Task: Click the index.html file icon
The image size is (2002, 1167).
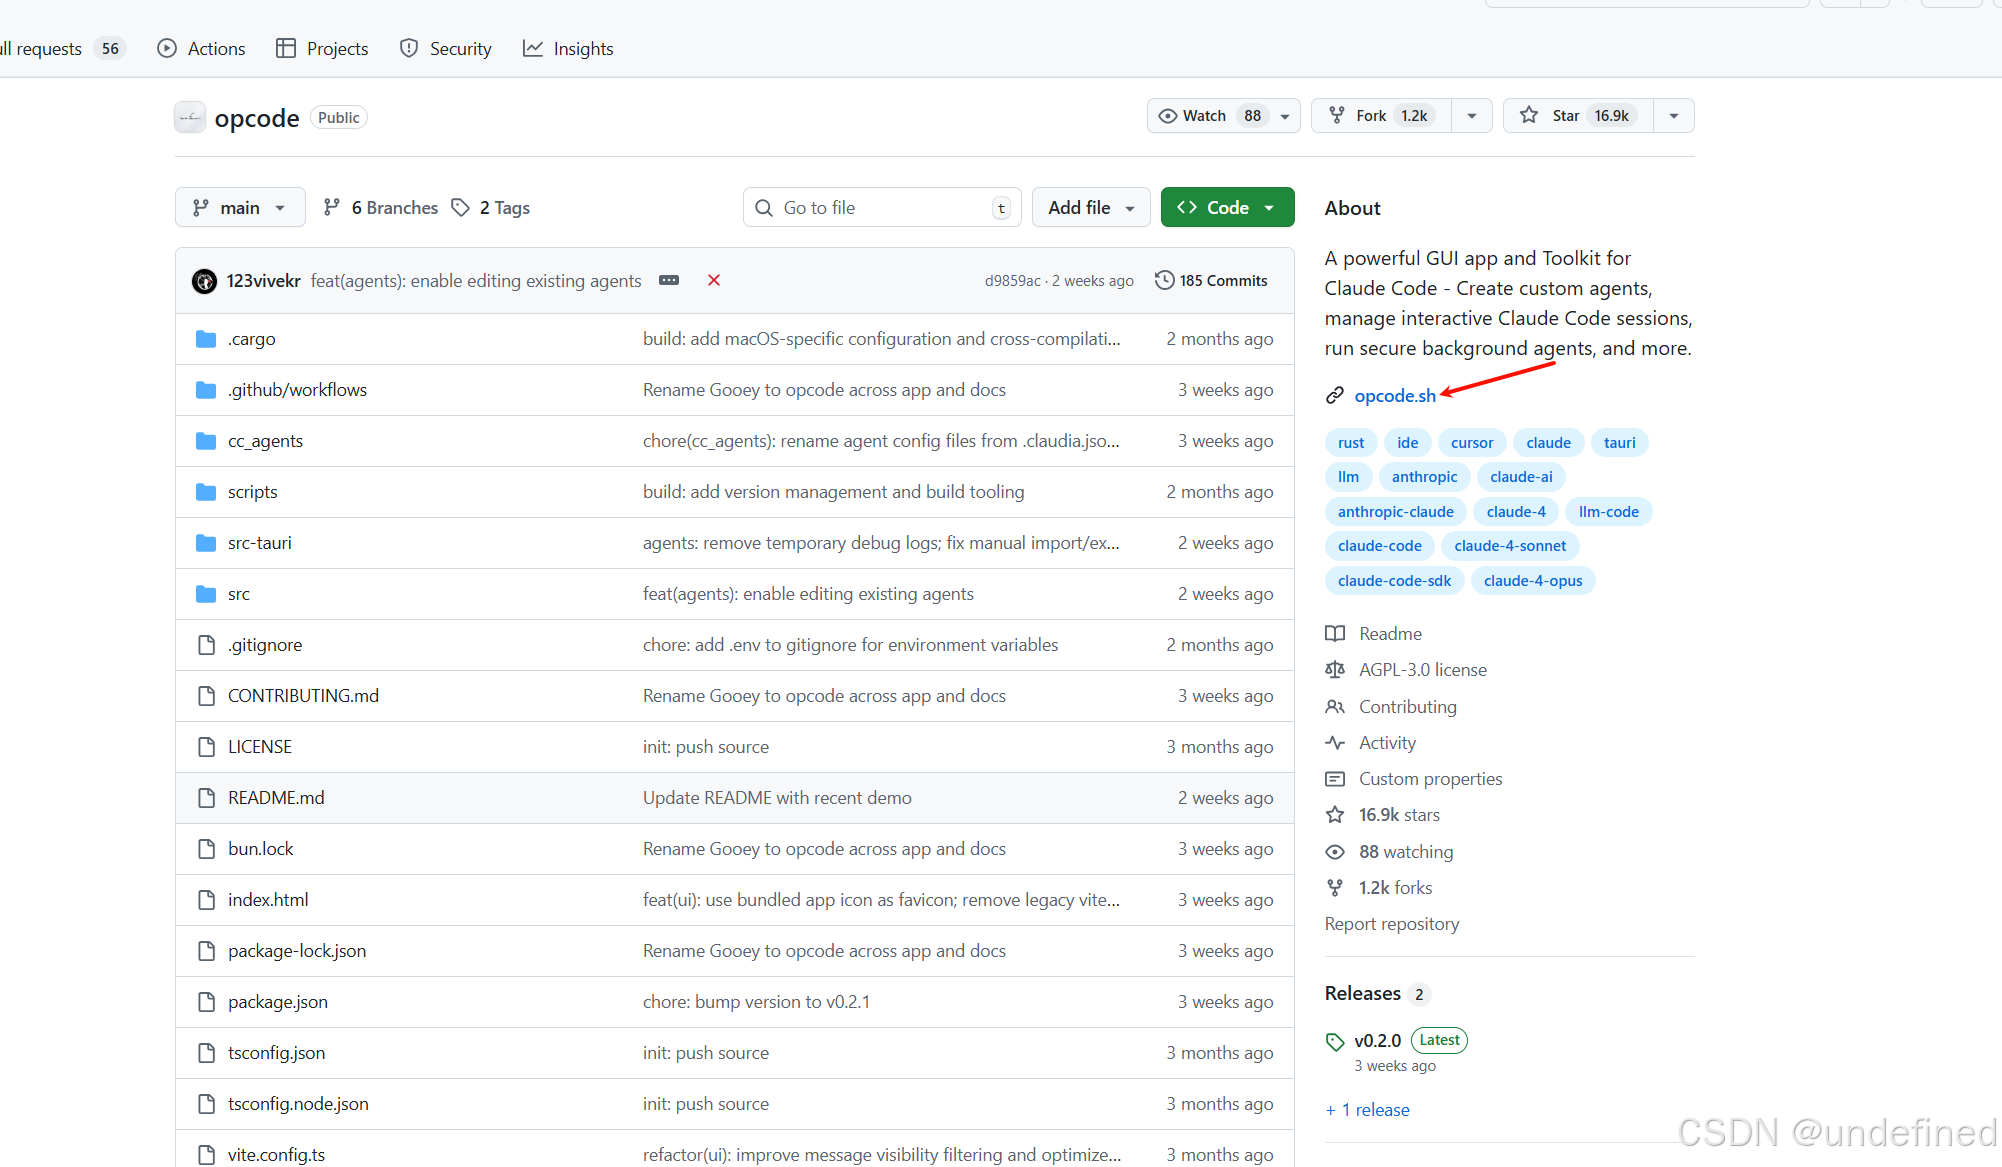Action: [x=206, y=900]
